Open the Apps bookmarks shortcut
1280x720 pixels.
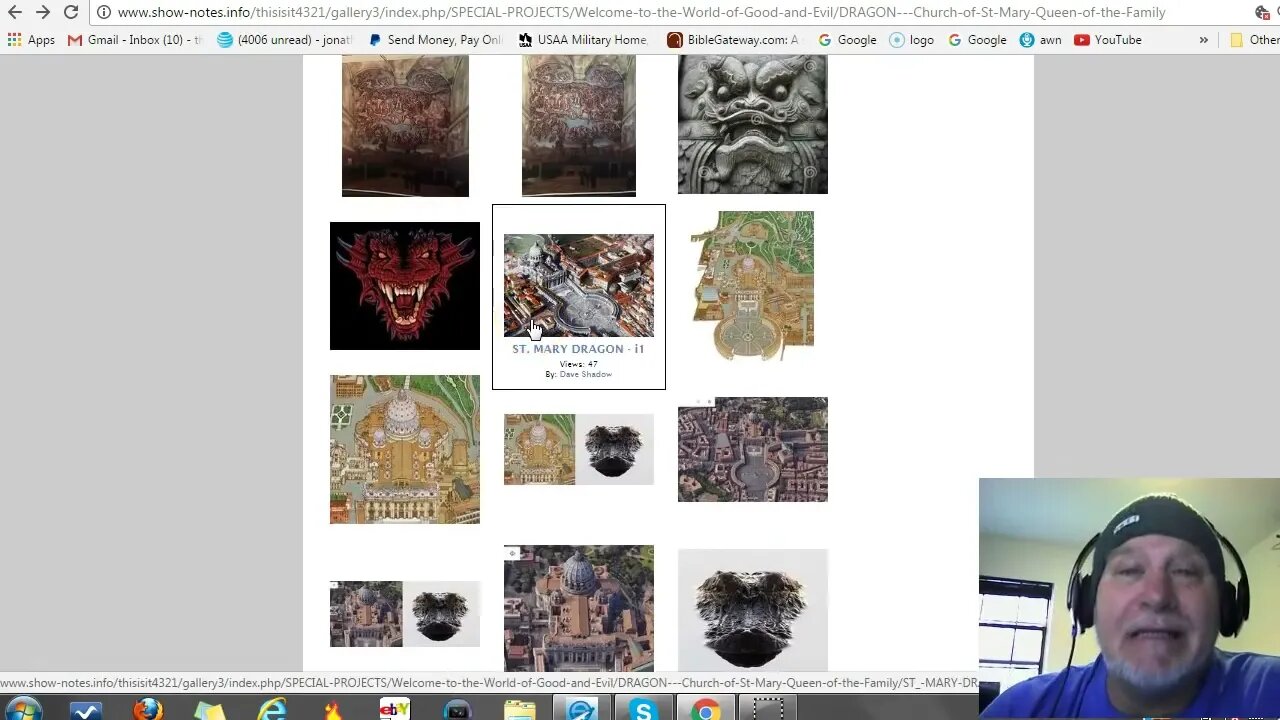[x=31, y=40]
